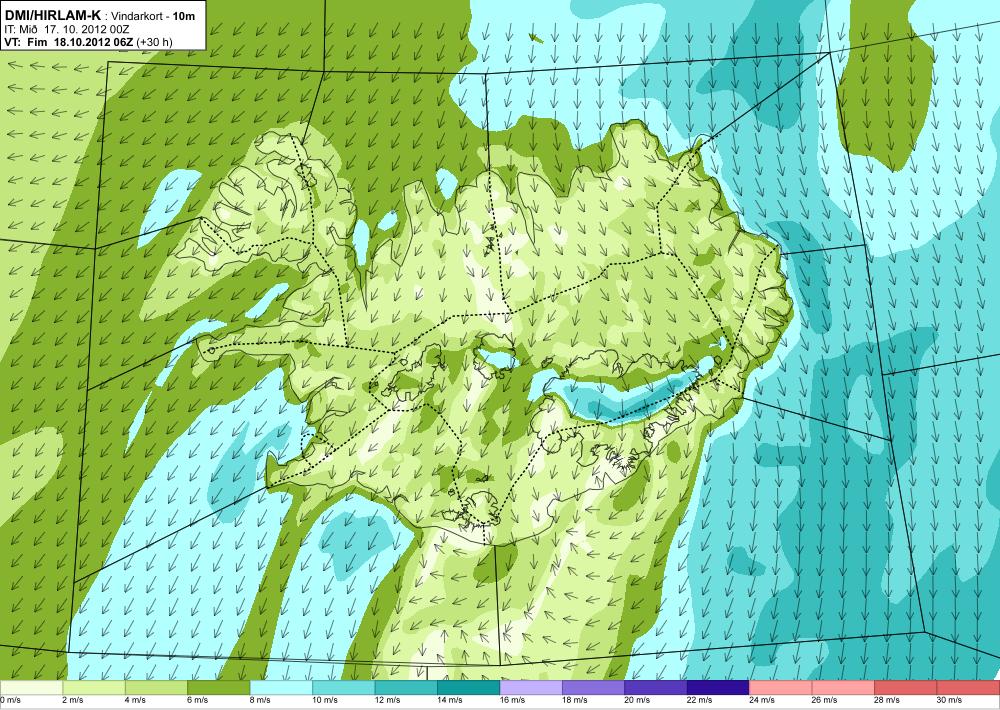The height and width of the screenshot is (710, 1000).
Task: Click the "Vindarkort - 10m" label
Action: click(154, 16)
